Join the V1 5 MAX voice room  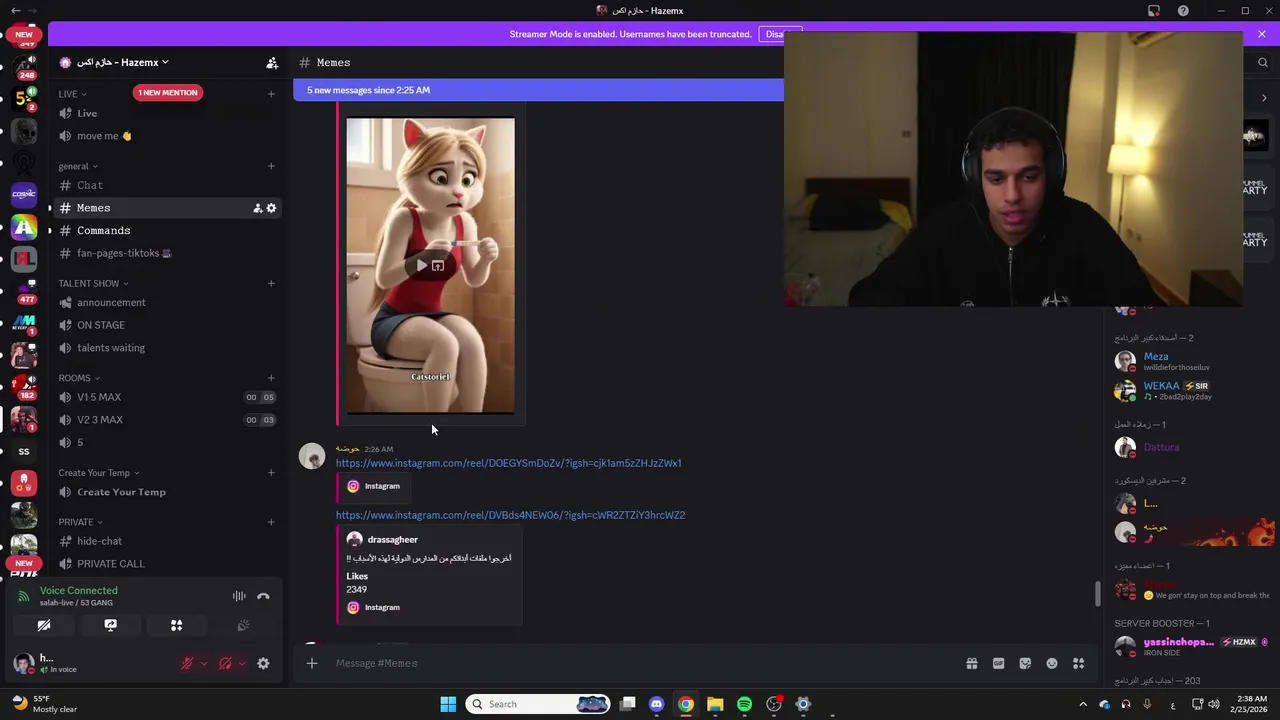pos(166,397)
